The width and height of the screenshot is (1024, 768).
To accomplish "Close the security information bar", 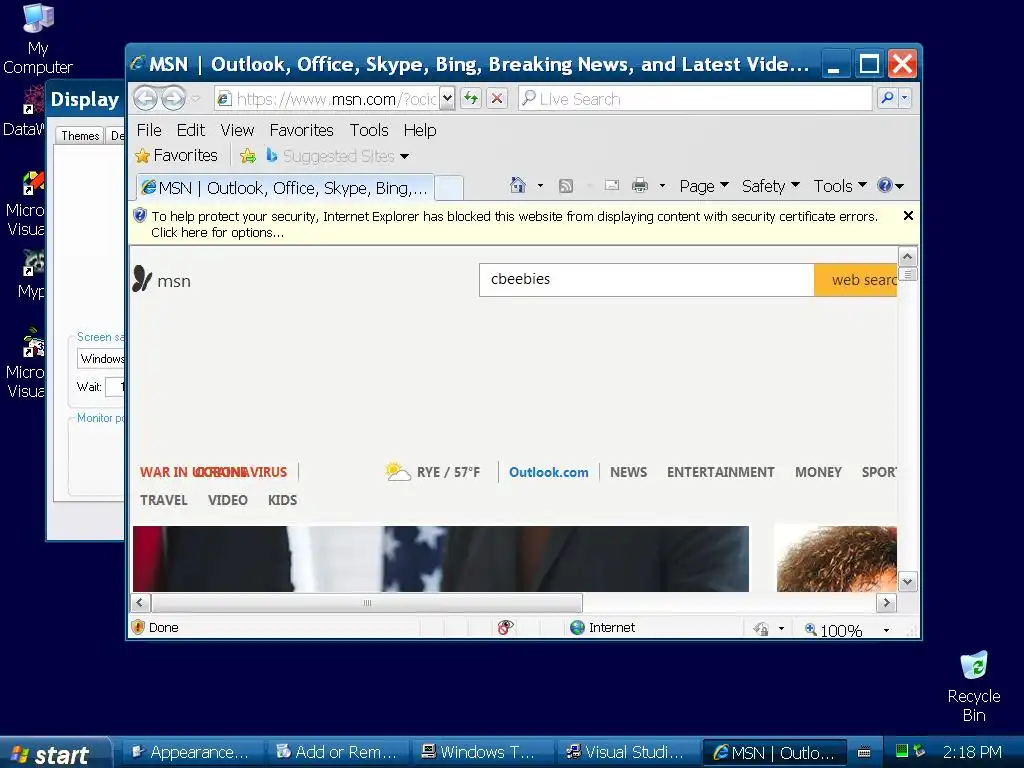I will coord(908,216).
